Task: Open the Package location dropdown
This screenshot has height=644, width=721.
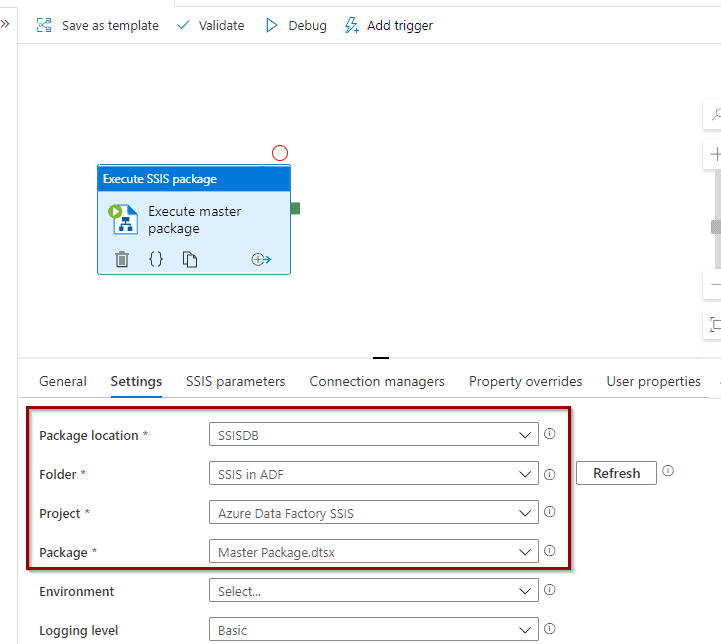Action: coord(374,434)
